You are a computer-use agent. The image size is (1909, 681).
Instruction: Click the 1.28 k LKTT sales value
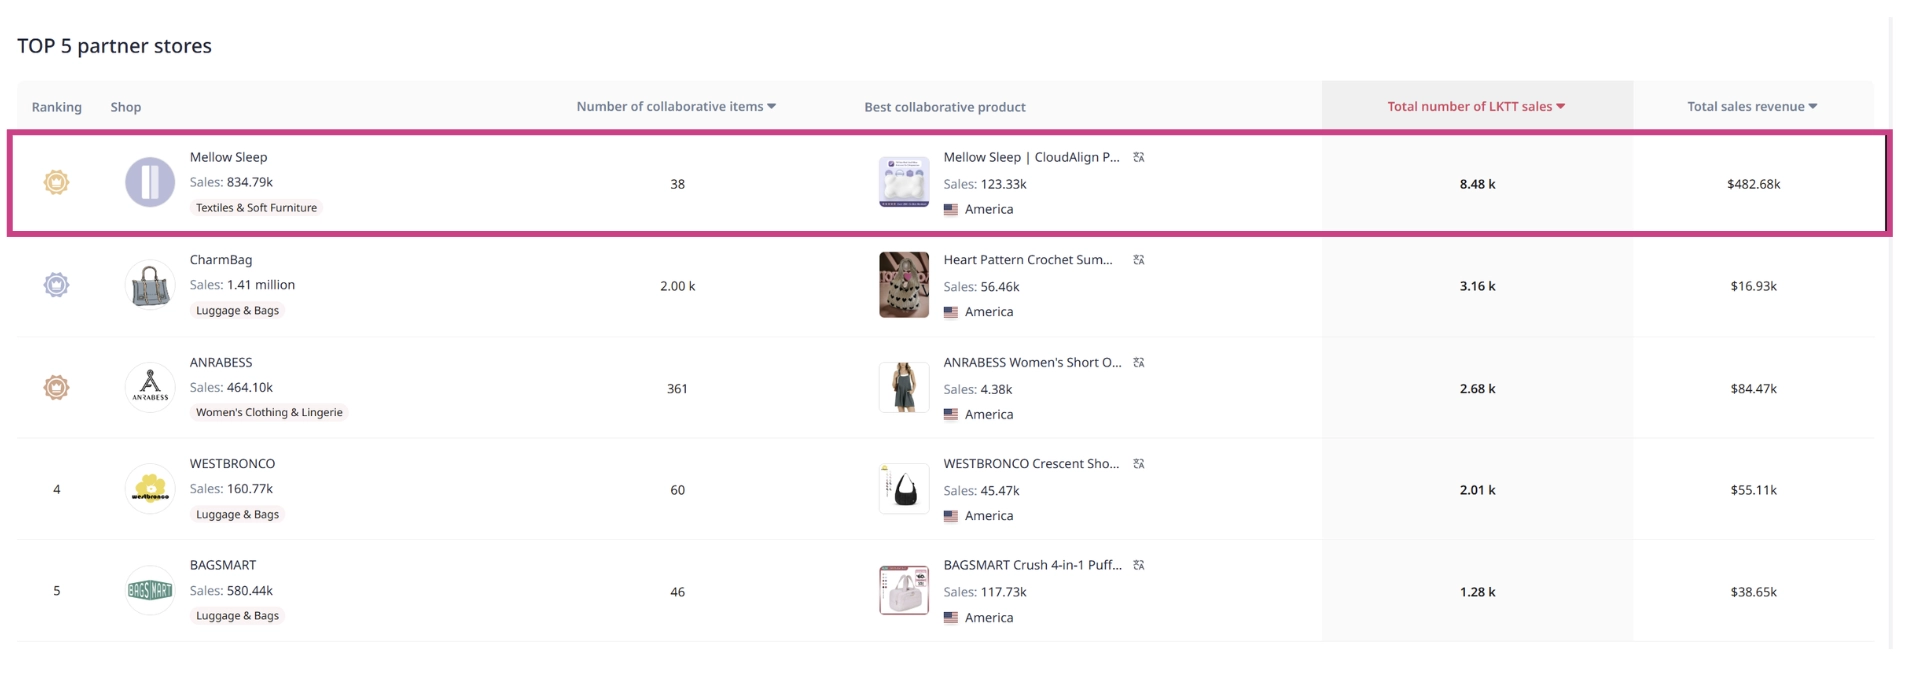1477,592
